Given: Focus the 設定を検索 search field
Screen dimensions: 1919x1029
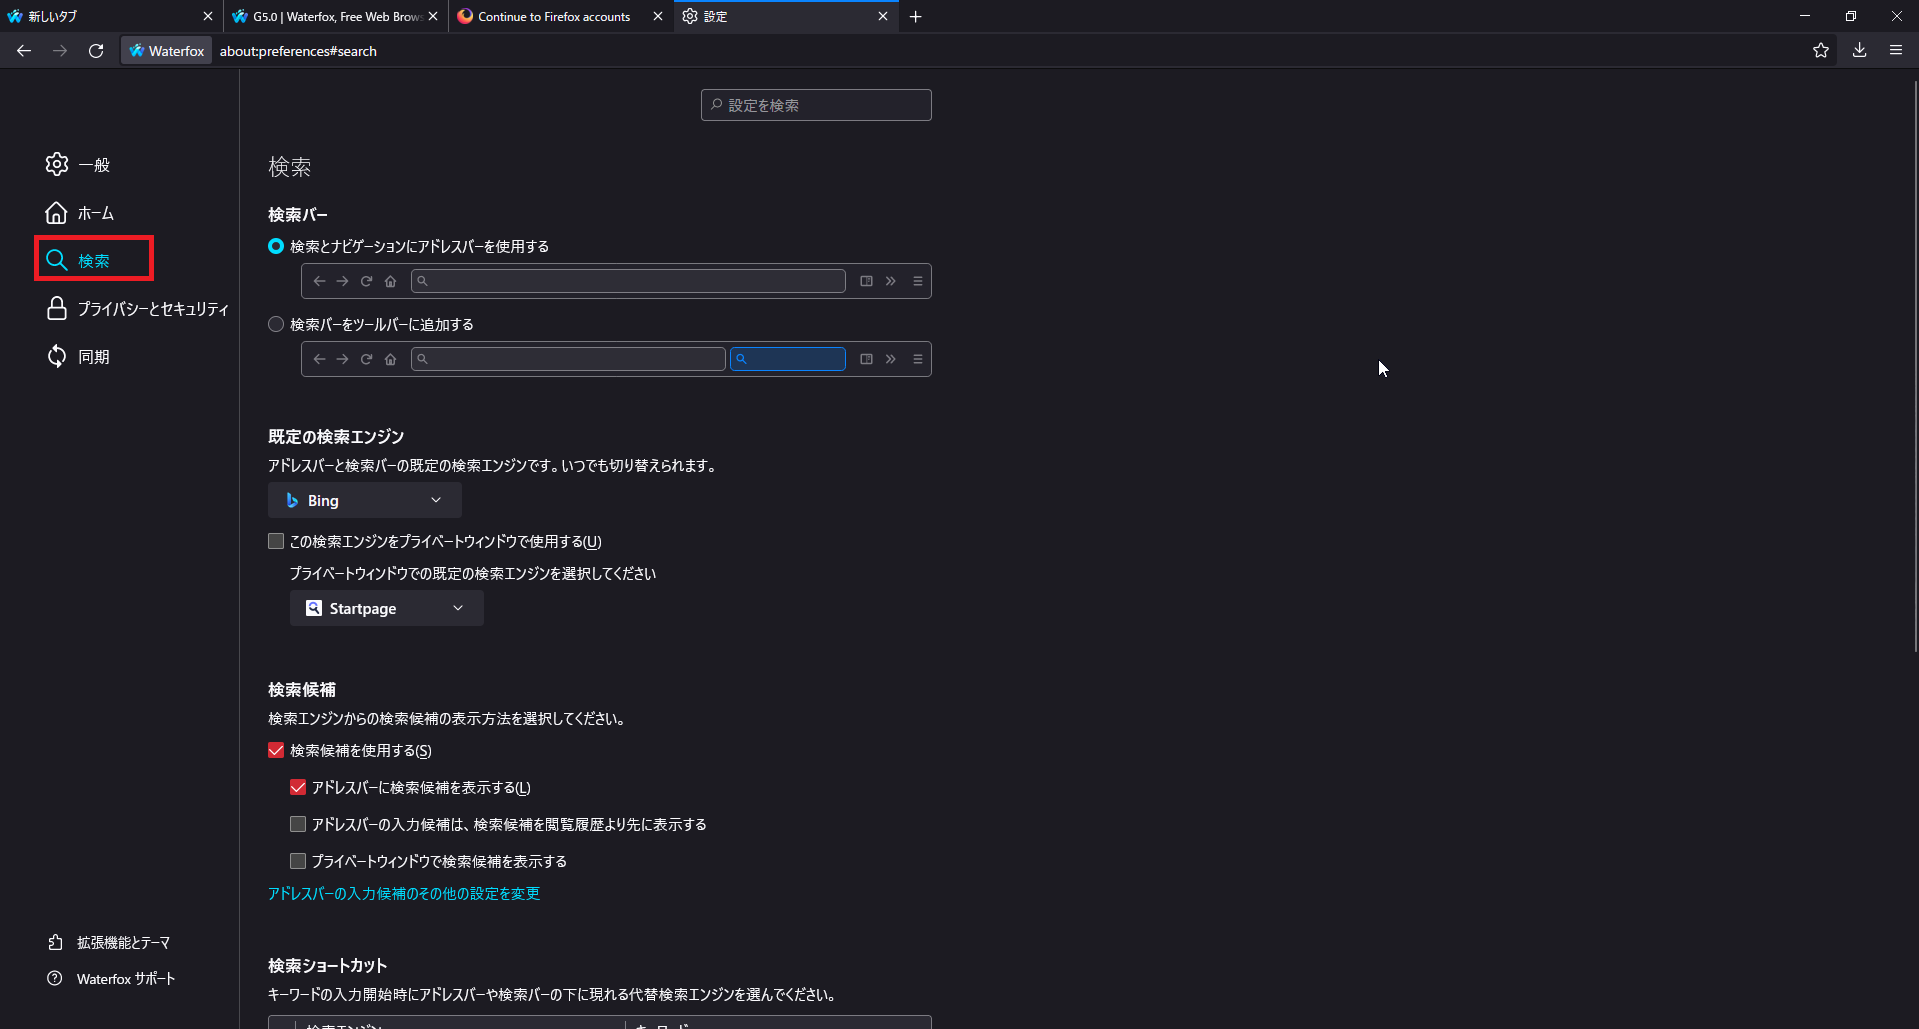Looking at the screenshot, I should pos(816,105).
